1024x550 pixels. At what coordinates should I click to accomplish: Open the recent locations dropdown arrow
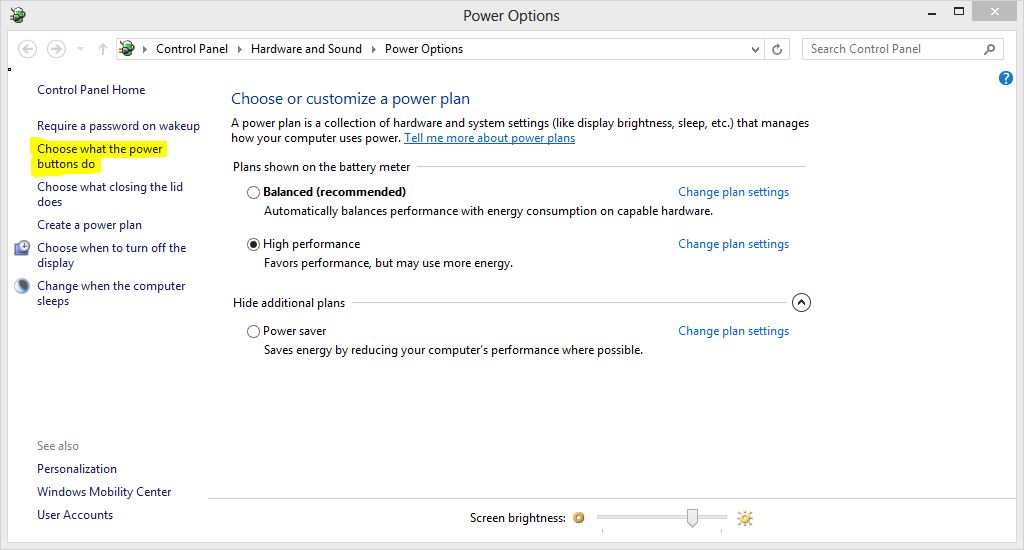pos(80,49)
